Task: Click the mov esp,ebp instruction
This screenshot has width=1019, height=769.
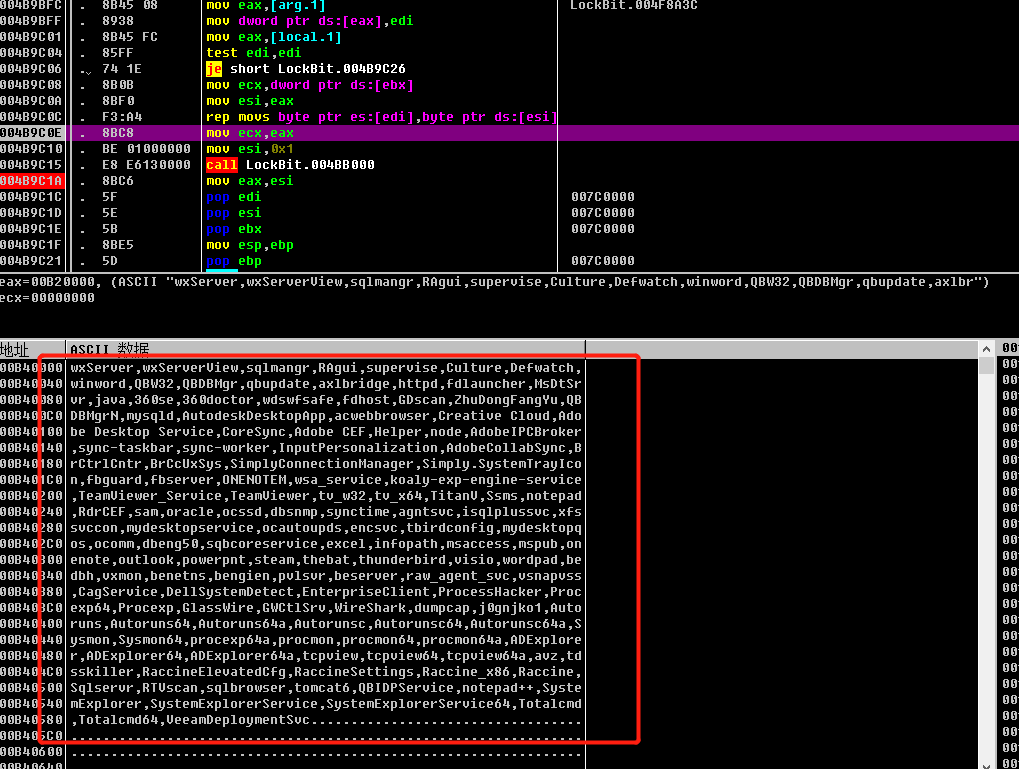Action: click(250, 245)
